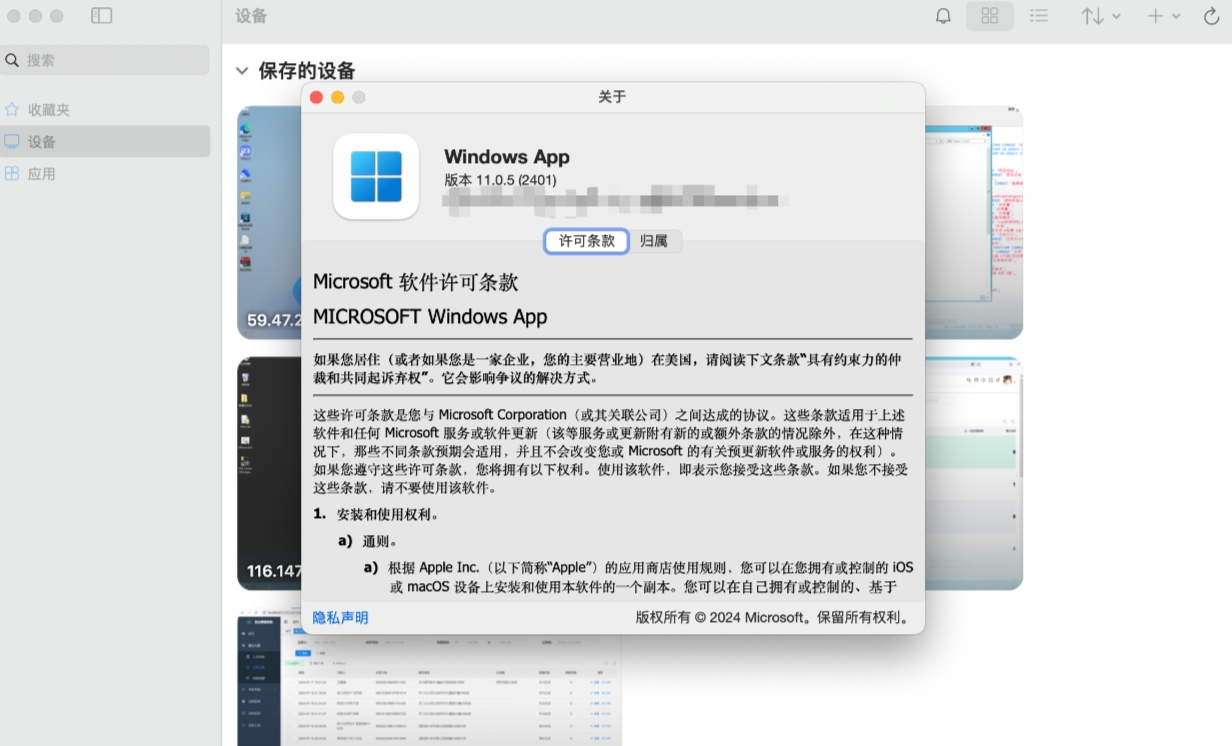The width and height of the screenshot is (1232, 746).
Task: Collapse the 保存的设备 section
Action: point(241,71)
